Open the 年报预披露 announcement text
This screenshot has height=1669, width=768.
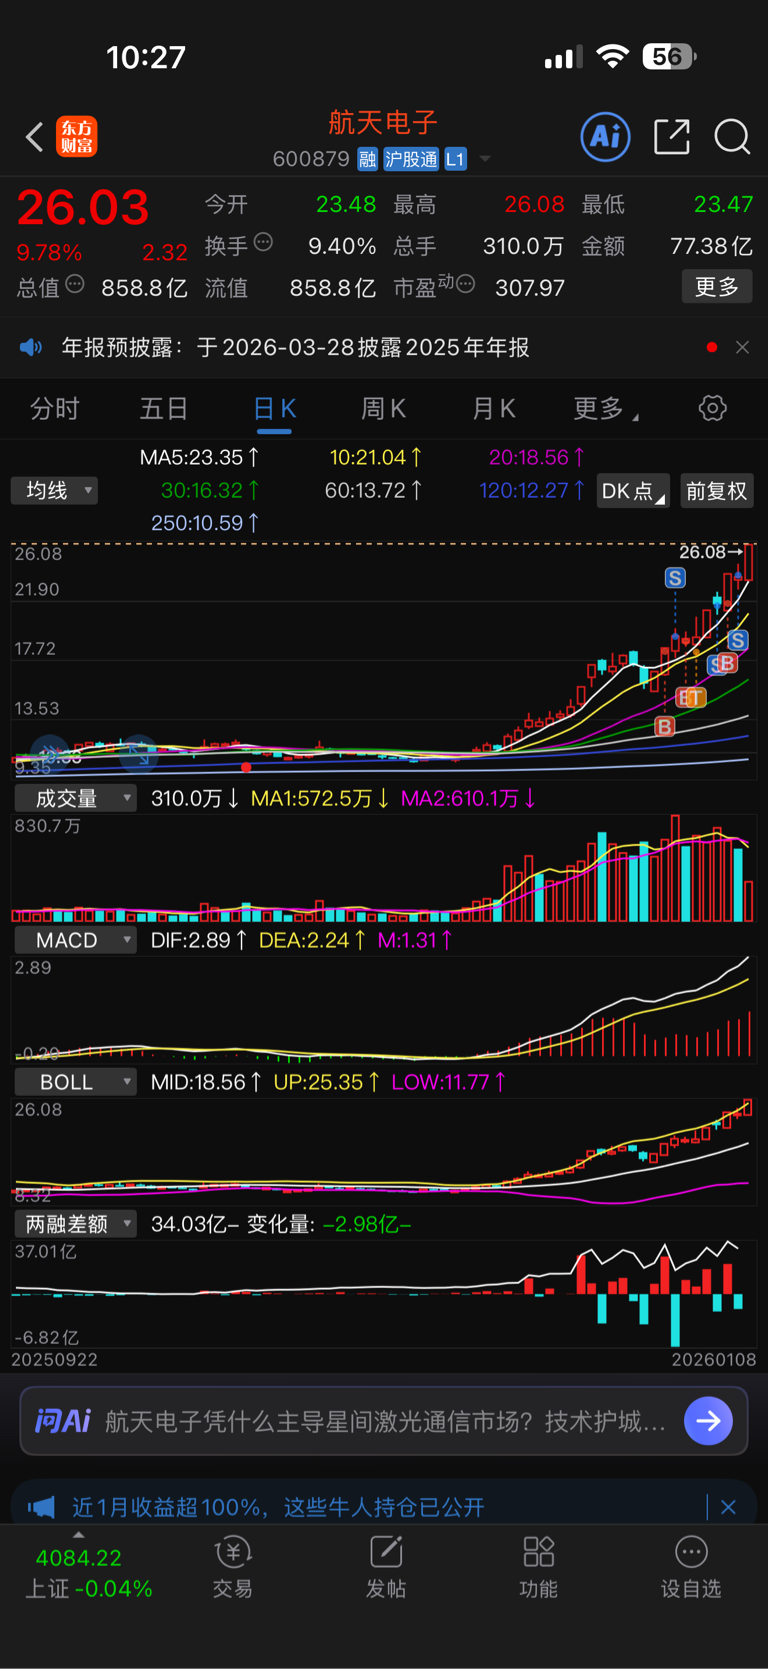[295, 347]
